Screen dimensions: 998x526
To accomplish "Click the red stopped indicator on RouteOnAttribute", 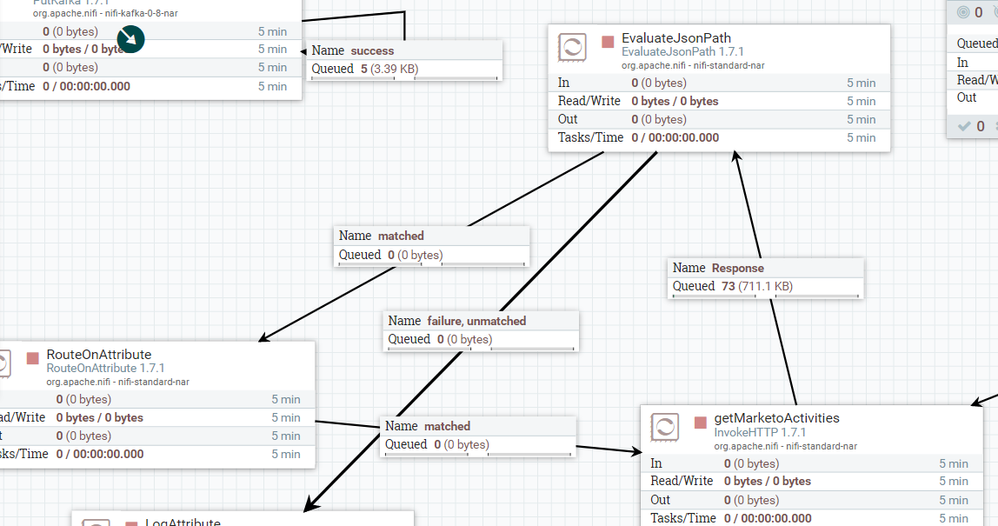I will point(32,359).
